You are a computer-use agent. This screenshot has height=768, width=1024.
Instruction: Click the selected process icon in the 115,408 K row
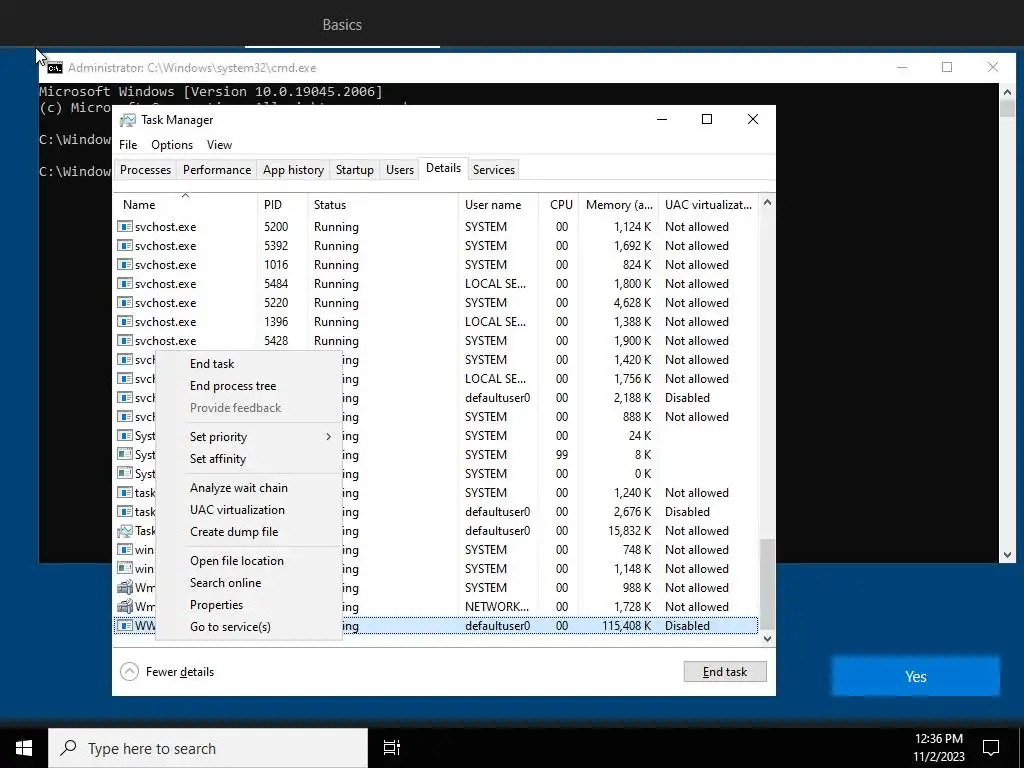tap(125, 626)
